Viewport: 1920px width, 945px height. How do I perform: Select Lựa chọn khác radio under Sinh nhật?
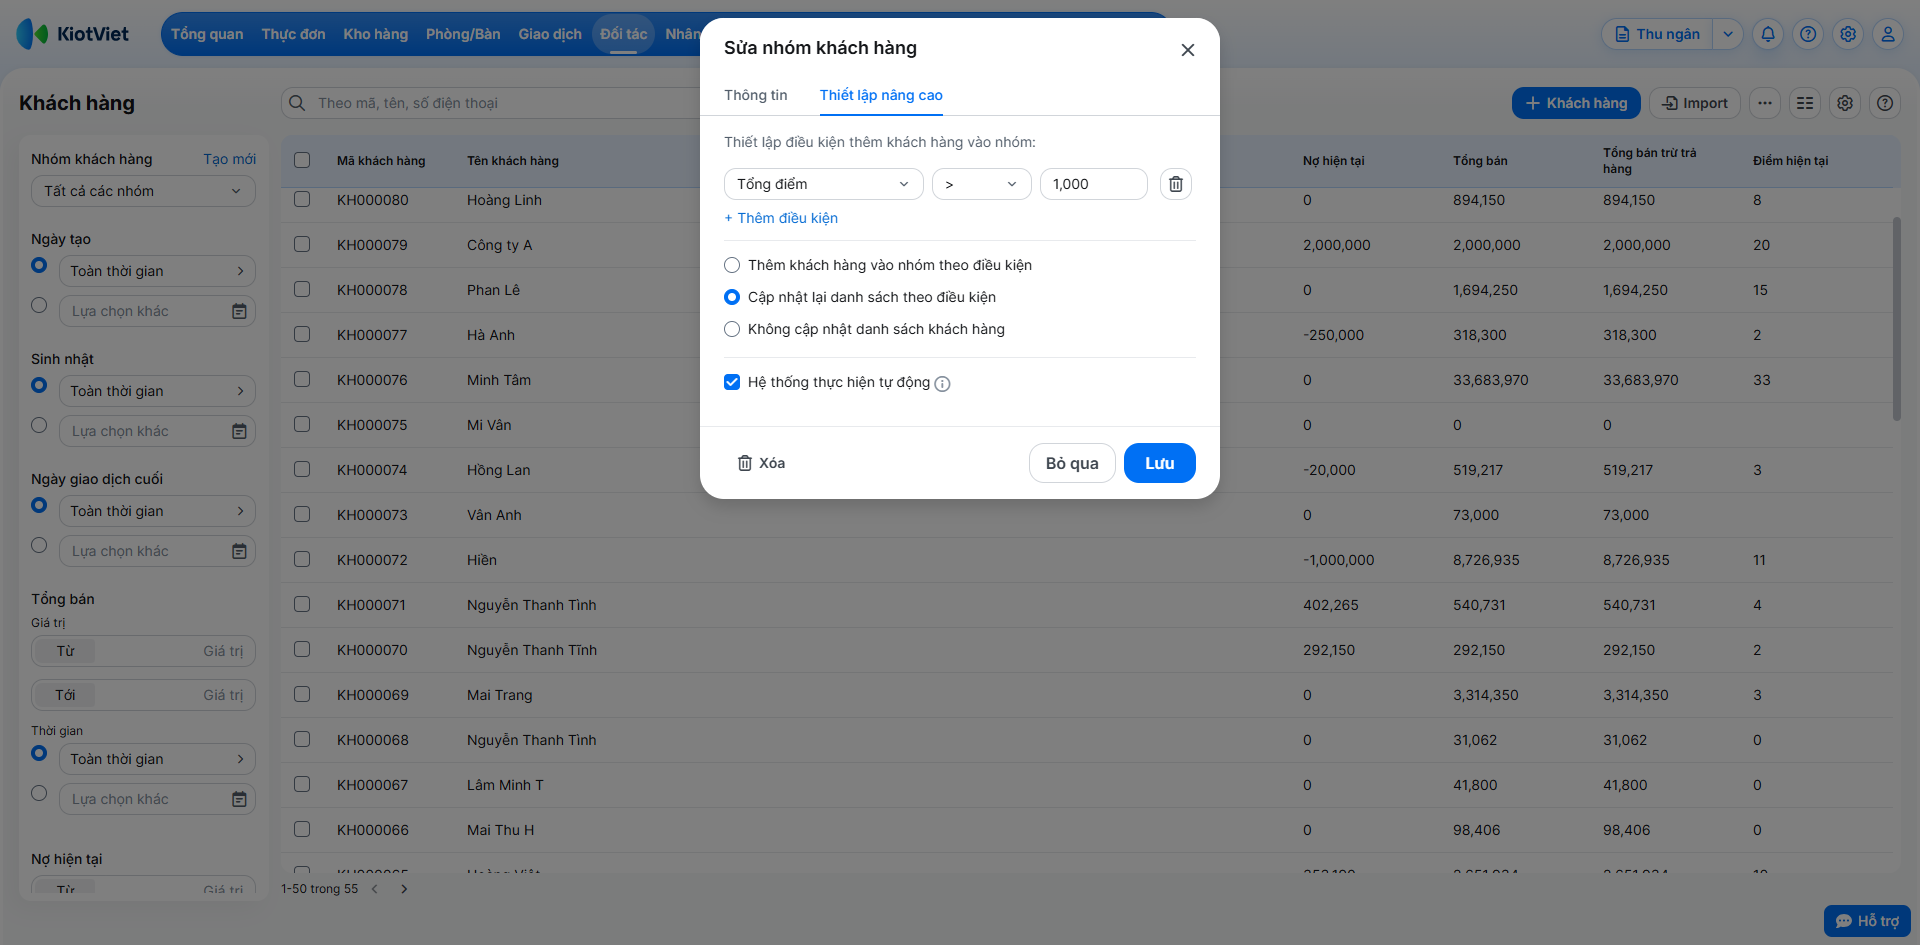(x=39, y=425)
